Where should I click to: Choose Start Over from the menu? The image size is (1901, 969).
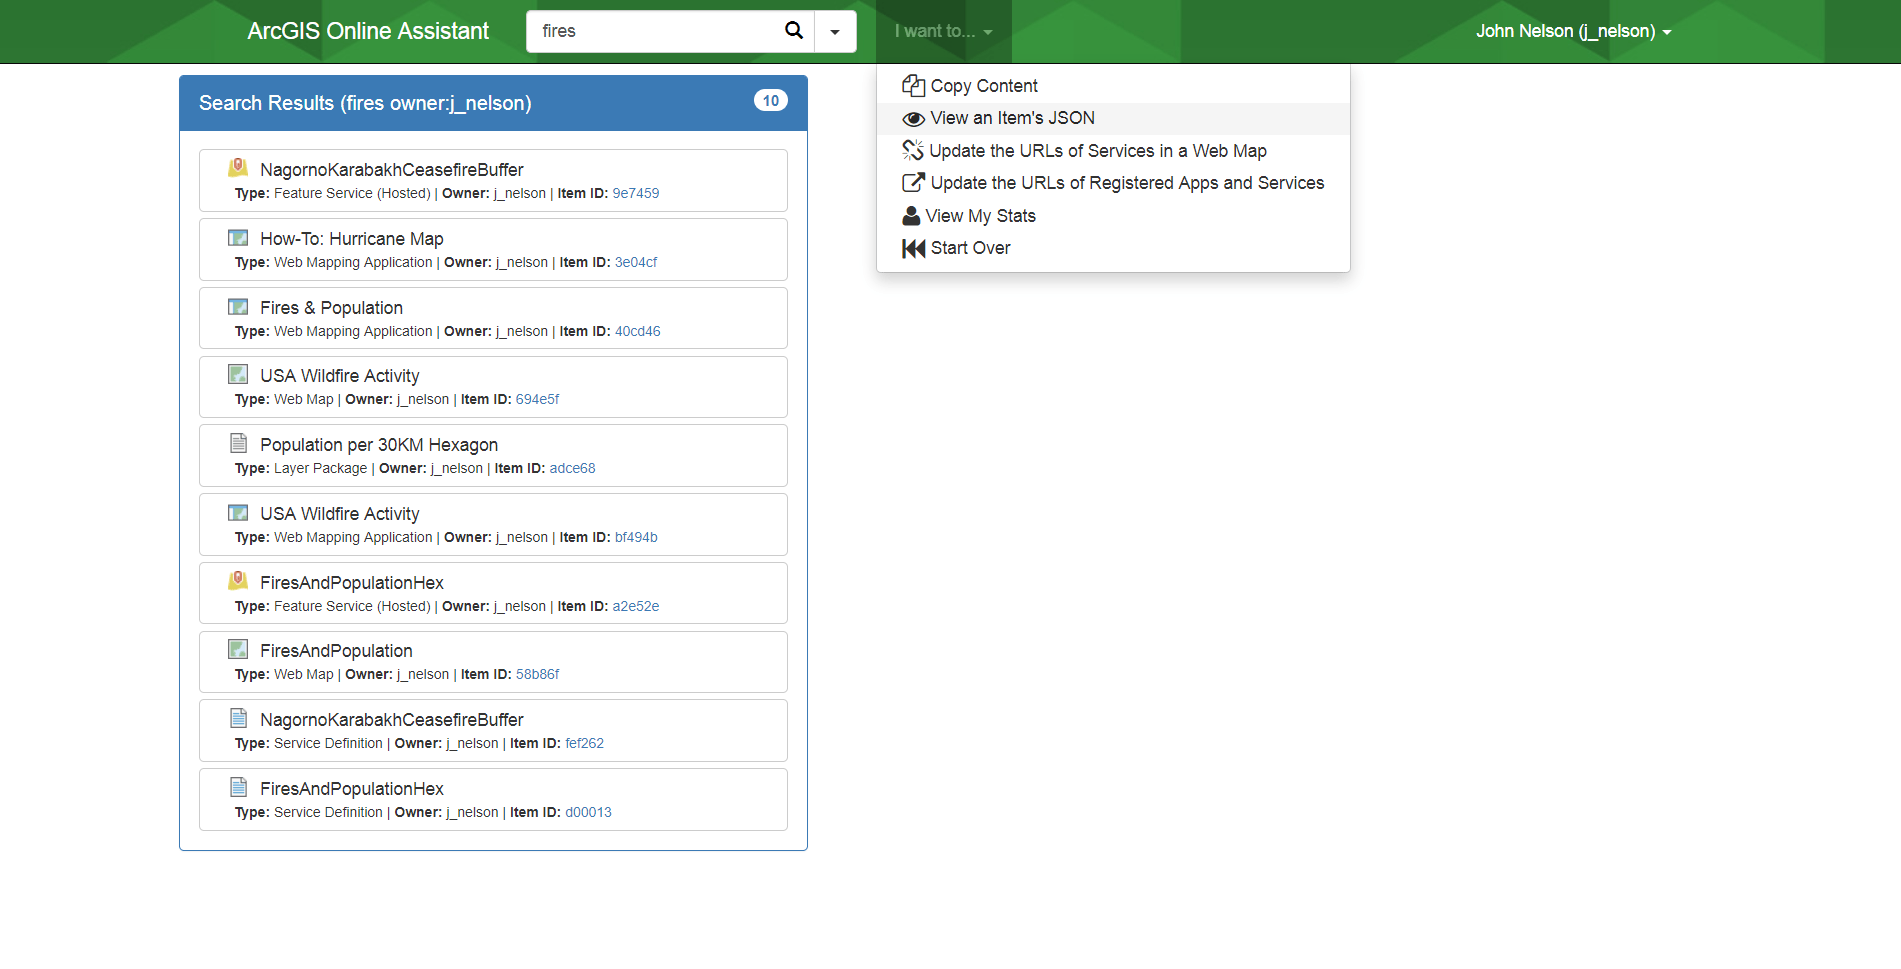(1113, 248)
